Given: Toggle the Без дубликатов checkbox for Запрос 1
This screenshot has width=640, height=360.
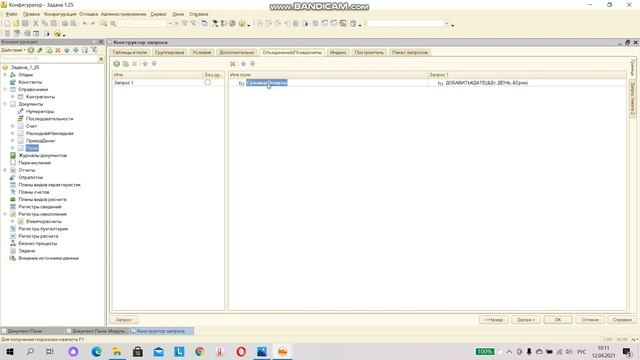Looking at the screenshot, I should coord(208,82).
